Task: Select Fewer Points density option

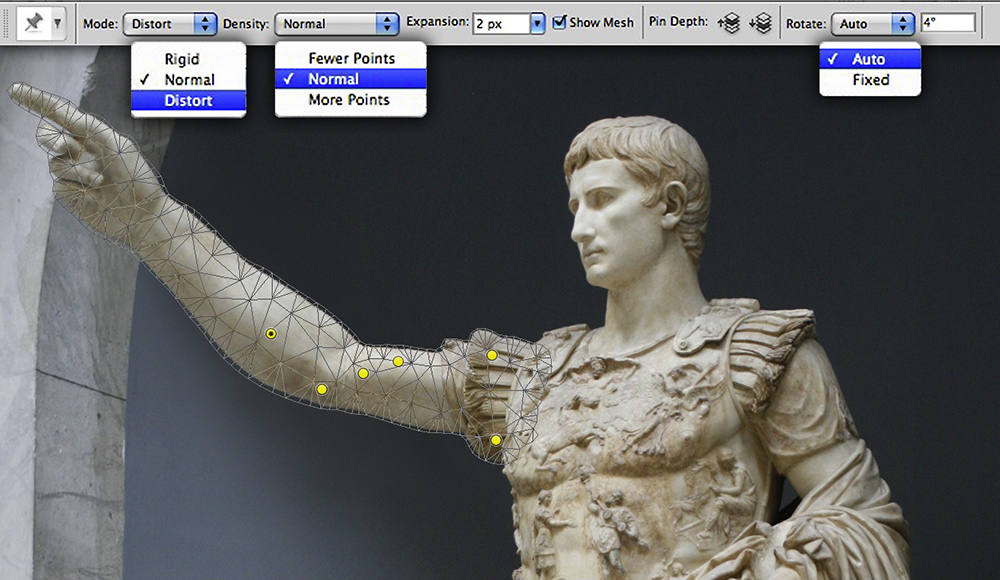Action: tap(351, 58)
